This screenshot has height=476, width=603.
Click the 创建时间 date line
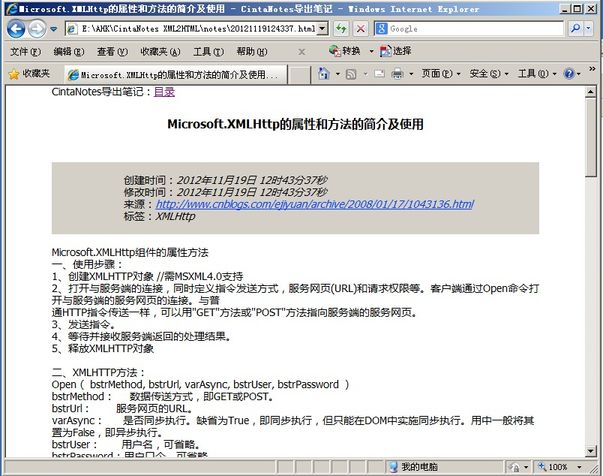point(225,180)
